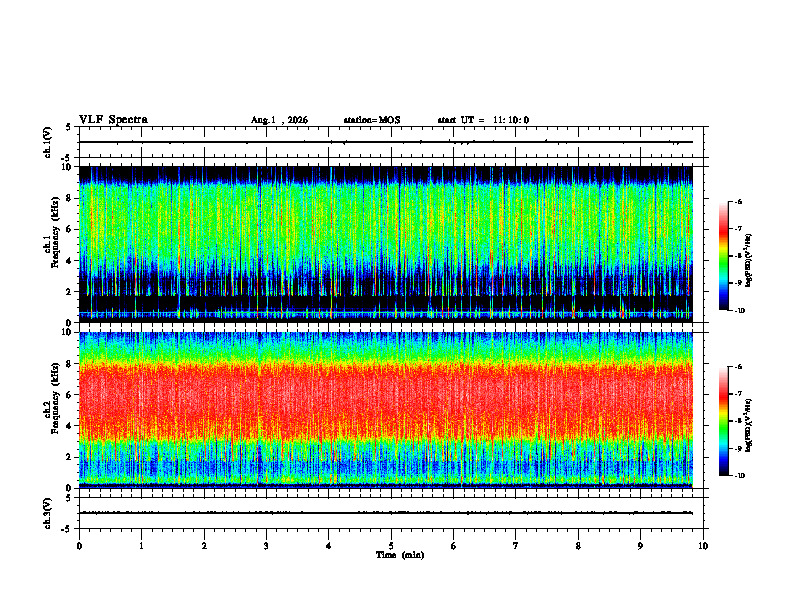Click the ch.1 spectrogram panel
792x612 pixels.
coord(386,244)
